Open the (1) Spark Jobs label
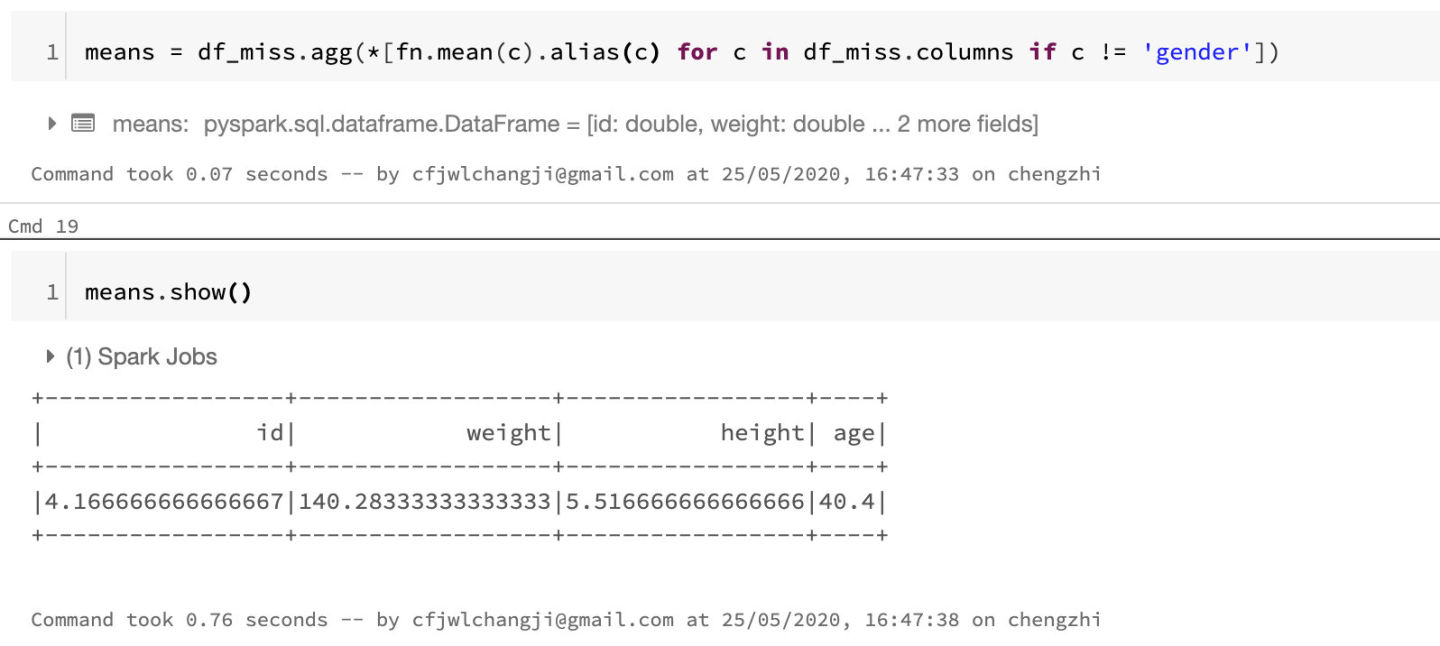This screenshot has height=646, width=1440. (141, 357)
